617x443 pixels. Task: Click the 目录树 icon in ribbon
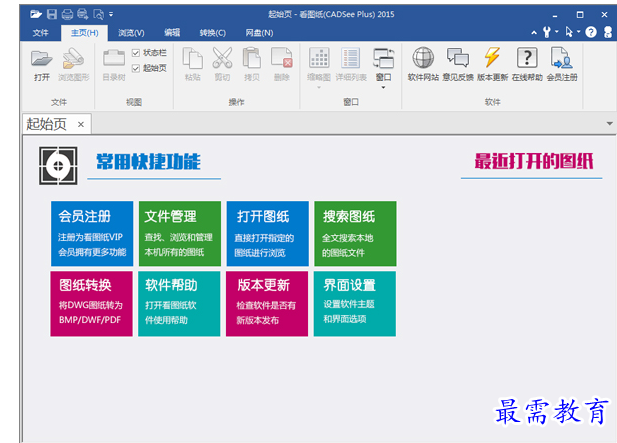coord(114,58)
